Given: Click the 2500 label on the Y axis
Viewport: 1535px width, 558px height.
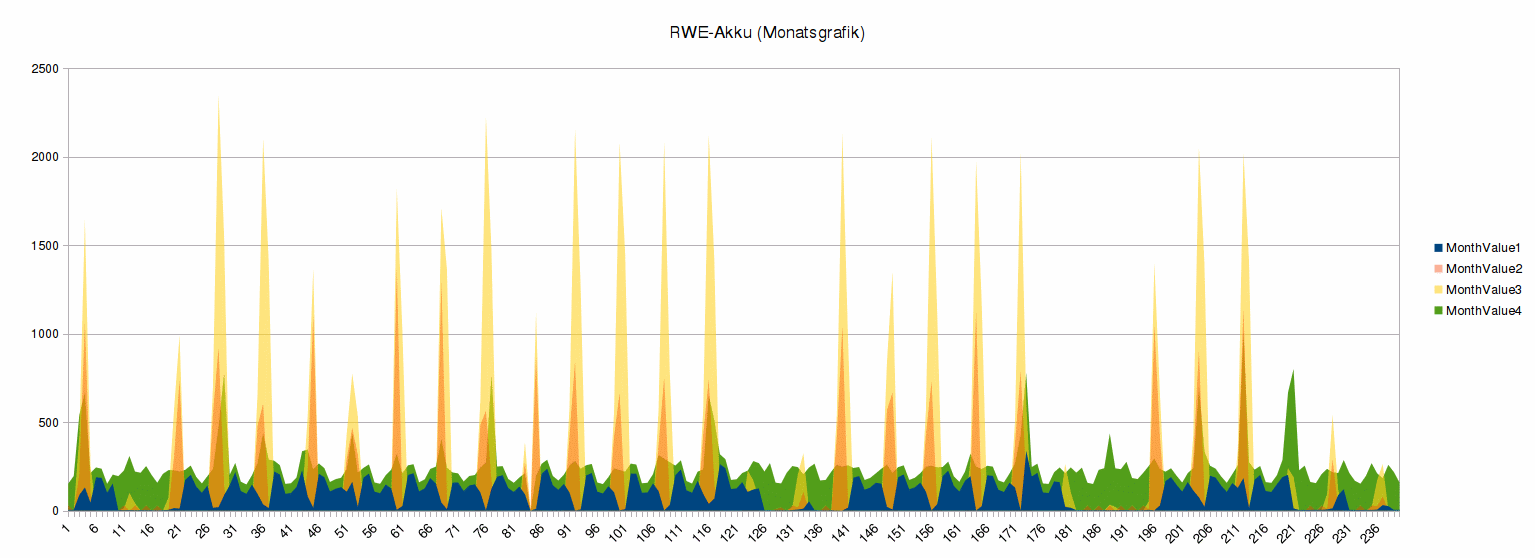Looking at the screenshot, I should click(45, 69).
